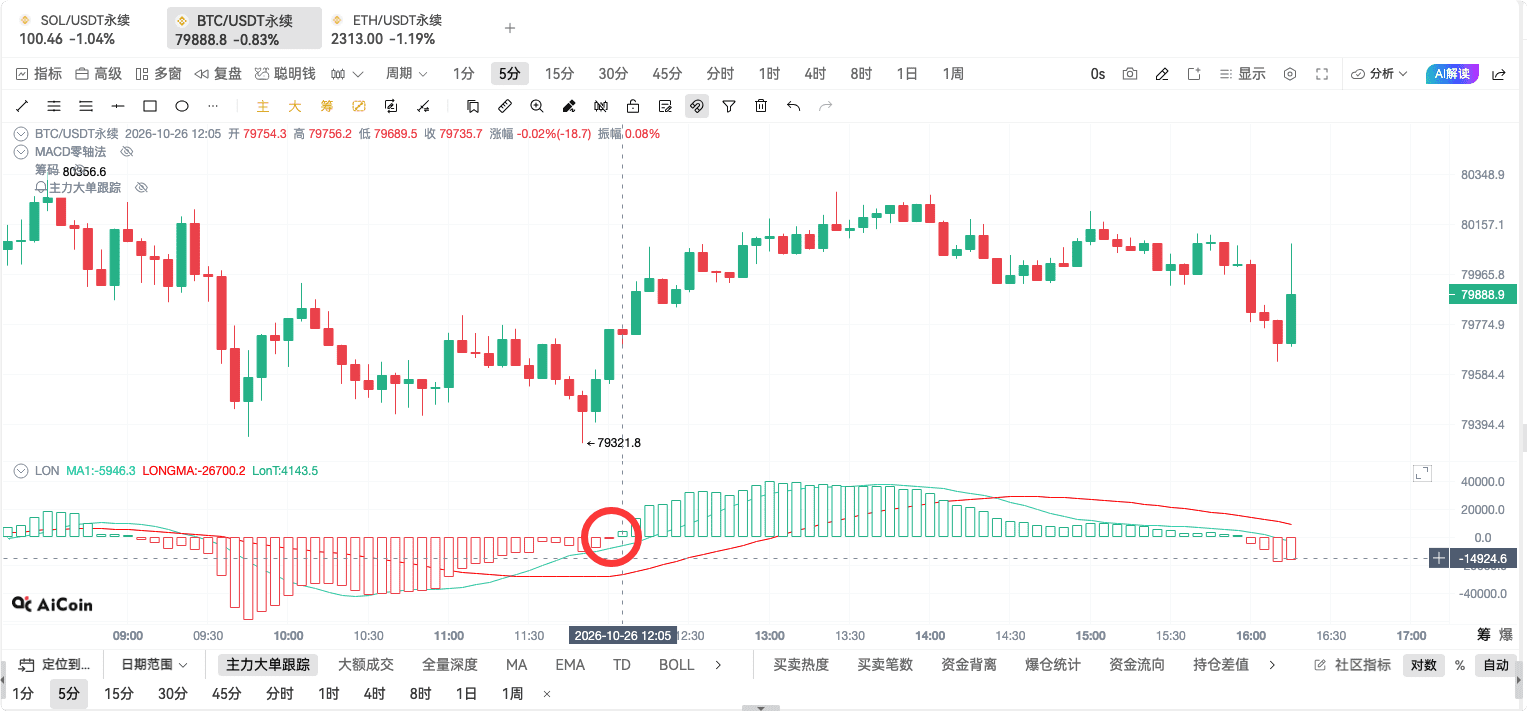1527x711 pixels.
Task: Click the orange 大 marker tool
Action: 295,106
